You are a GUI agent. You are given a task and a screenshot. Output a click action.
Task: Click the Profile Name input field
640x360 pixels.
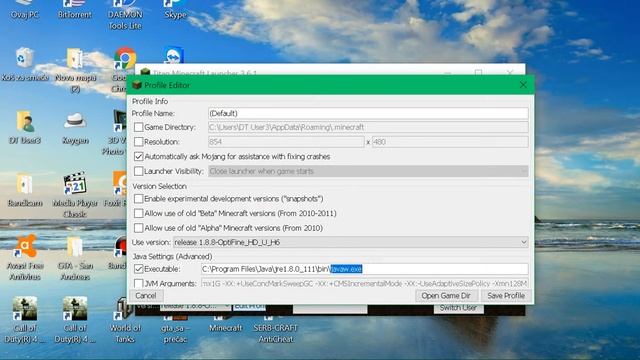coord(368,113)
